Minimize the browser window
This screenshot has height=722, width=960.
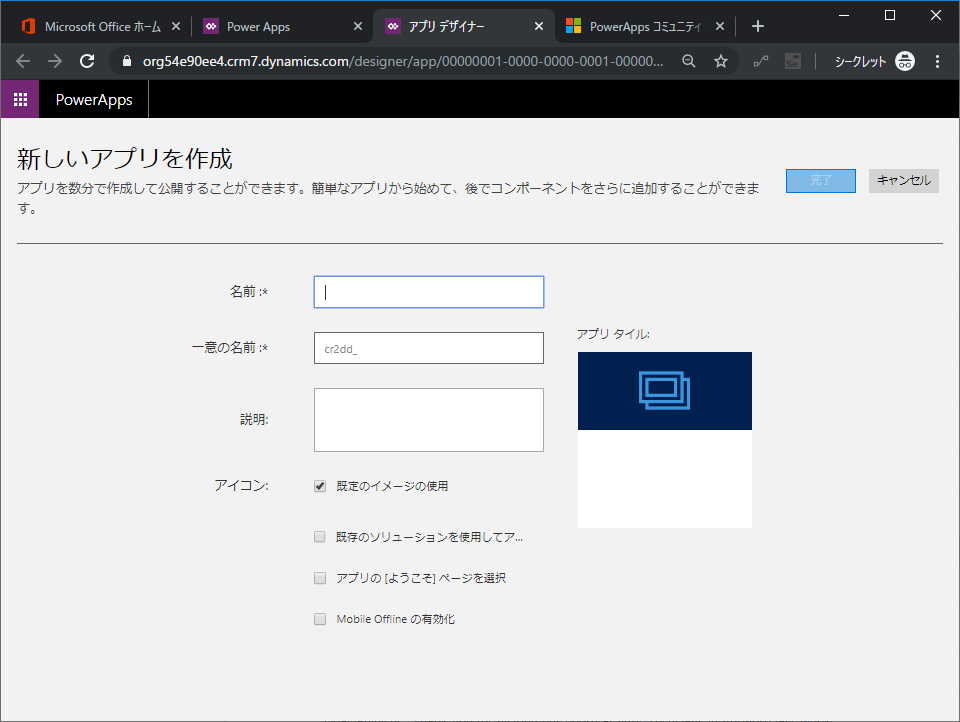(x=844, y=15)
